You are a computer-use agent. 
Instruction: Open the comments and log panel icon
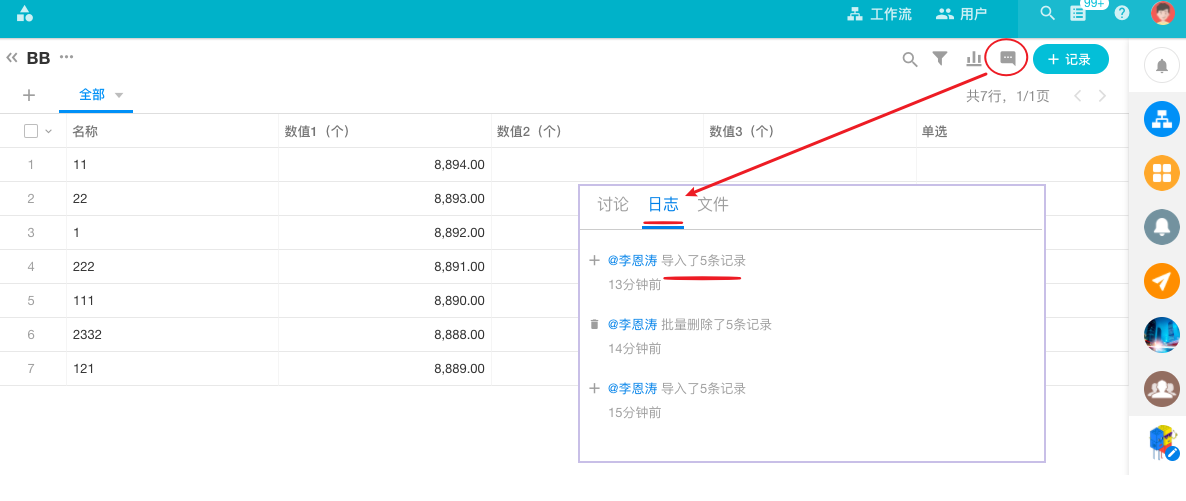point(1007,59)
